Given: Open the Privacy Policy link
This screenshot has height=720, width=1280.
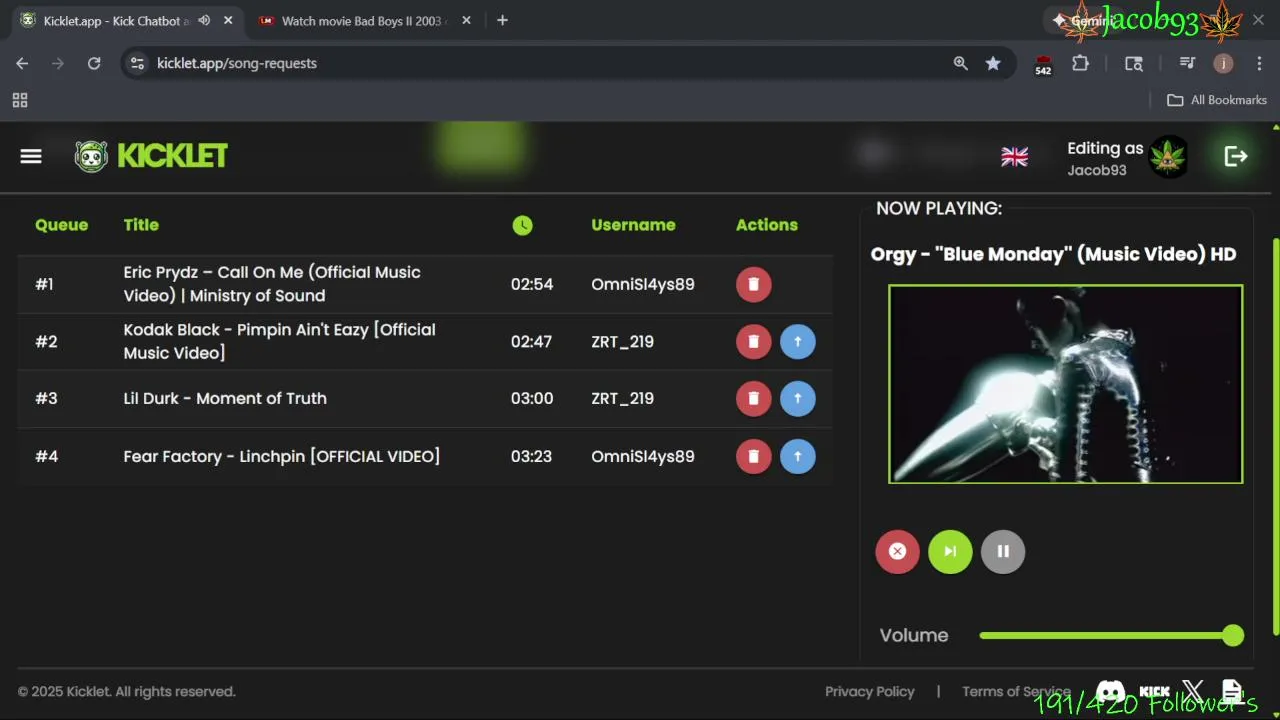Looking at the screenshot, I should [x=869, y=691].
